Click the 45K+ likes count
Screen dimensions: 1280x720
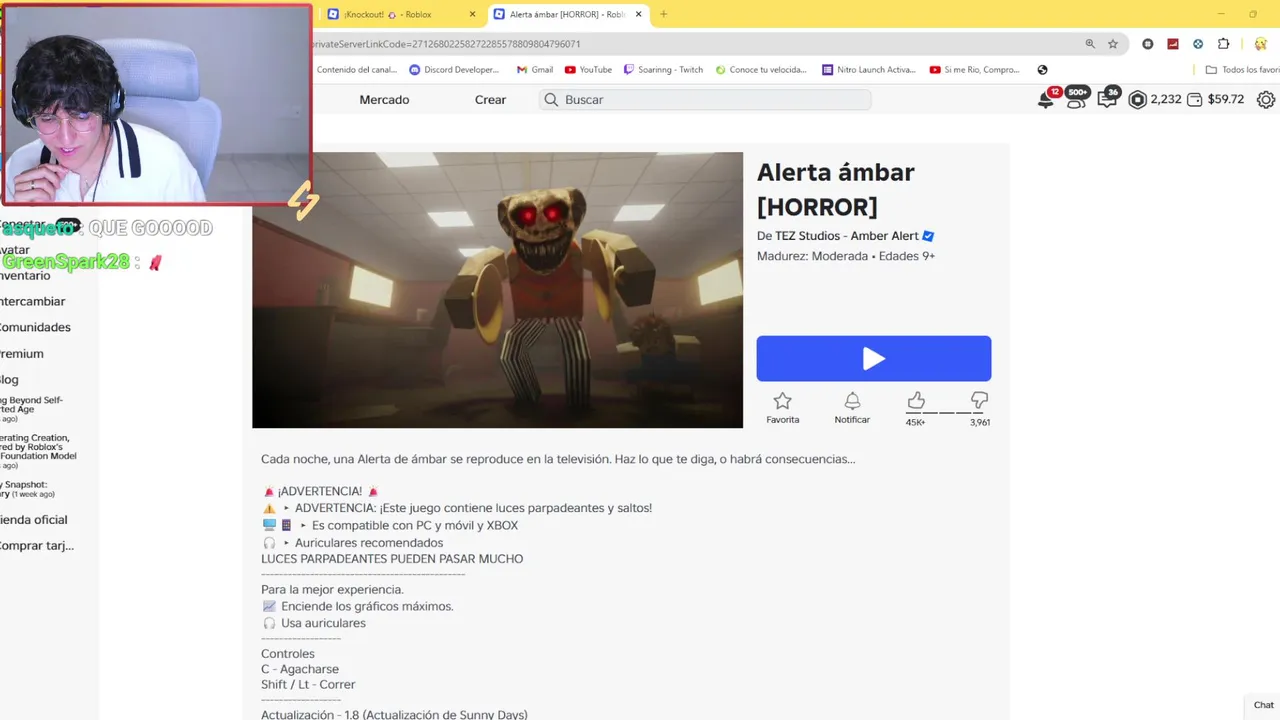915,422
